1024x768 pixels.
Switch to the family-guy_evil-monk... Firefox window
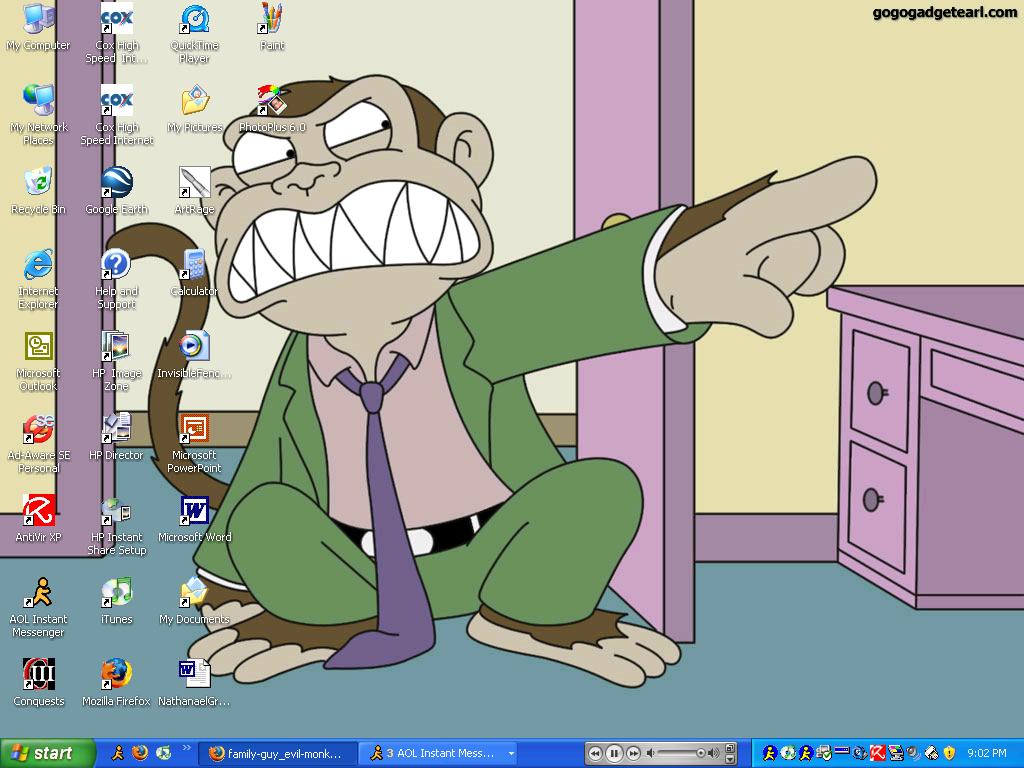pyautogui.click(x=277, y=754)
